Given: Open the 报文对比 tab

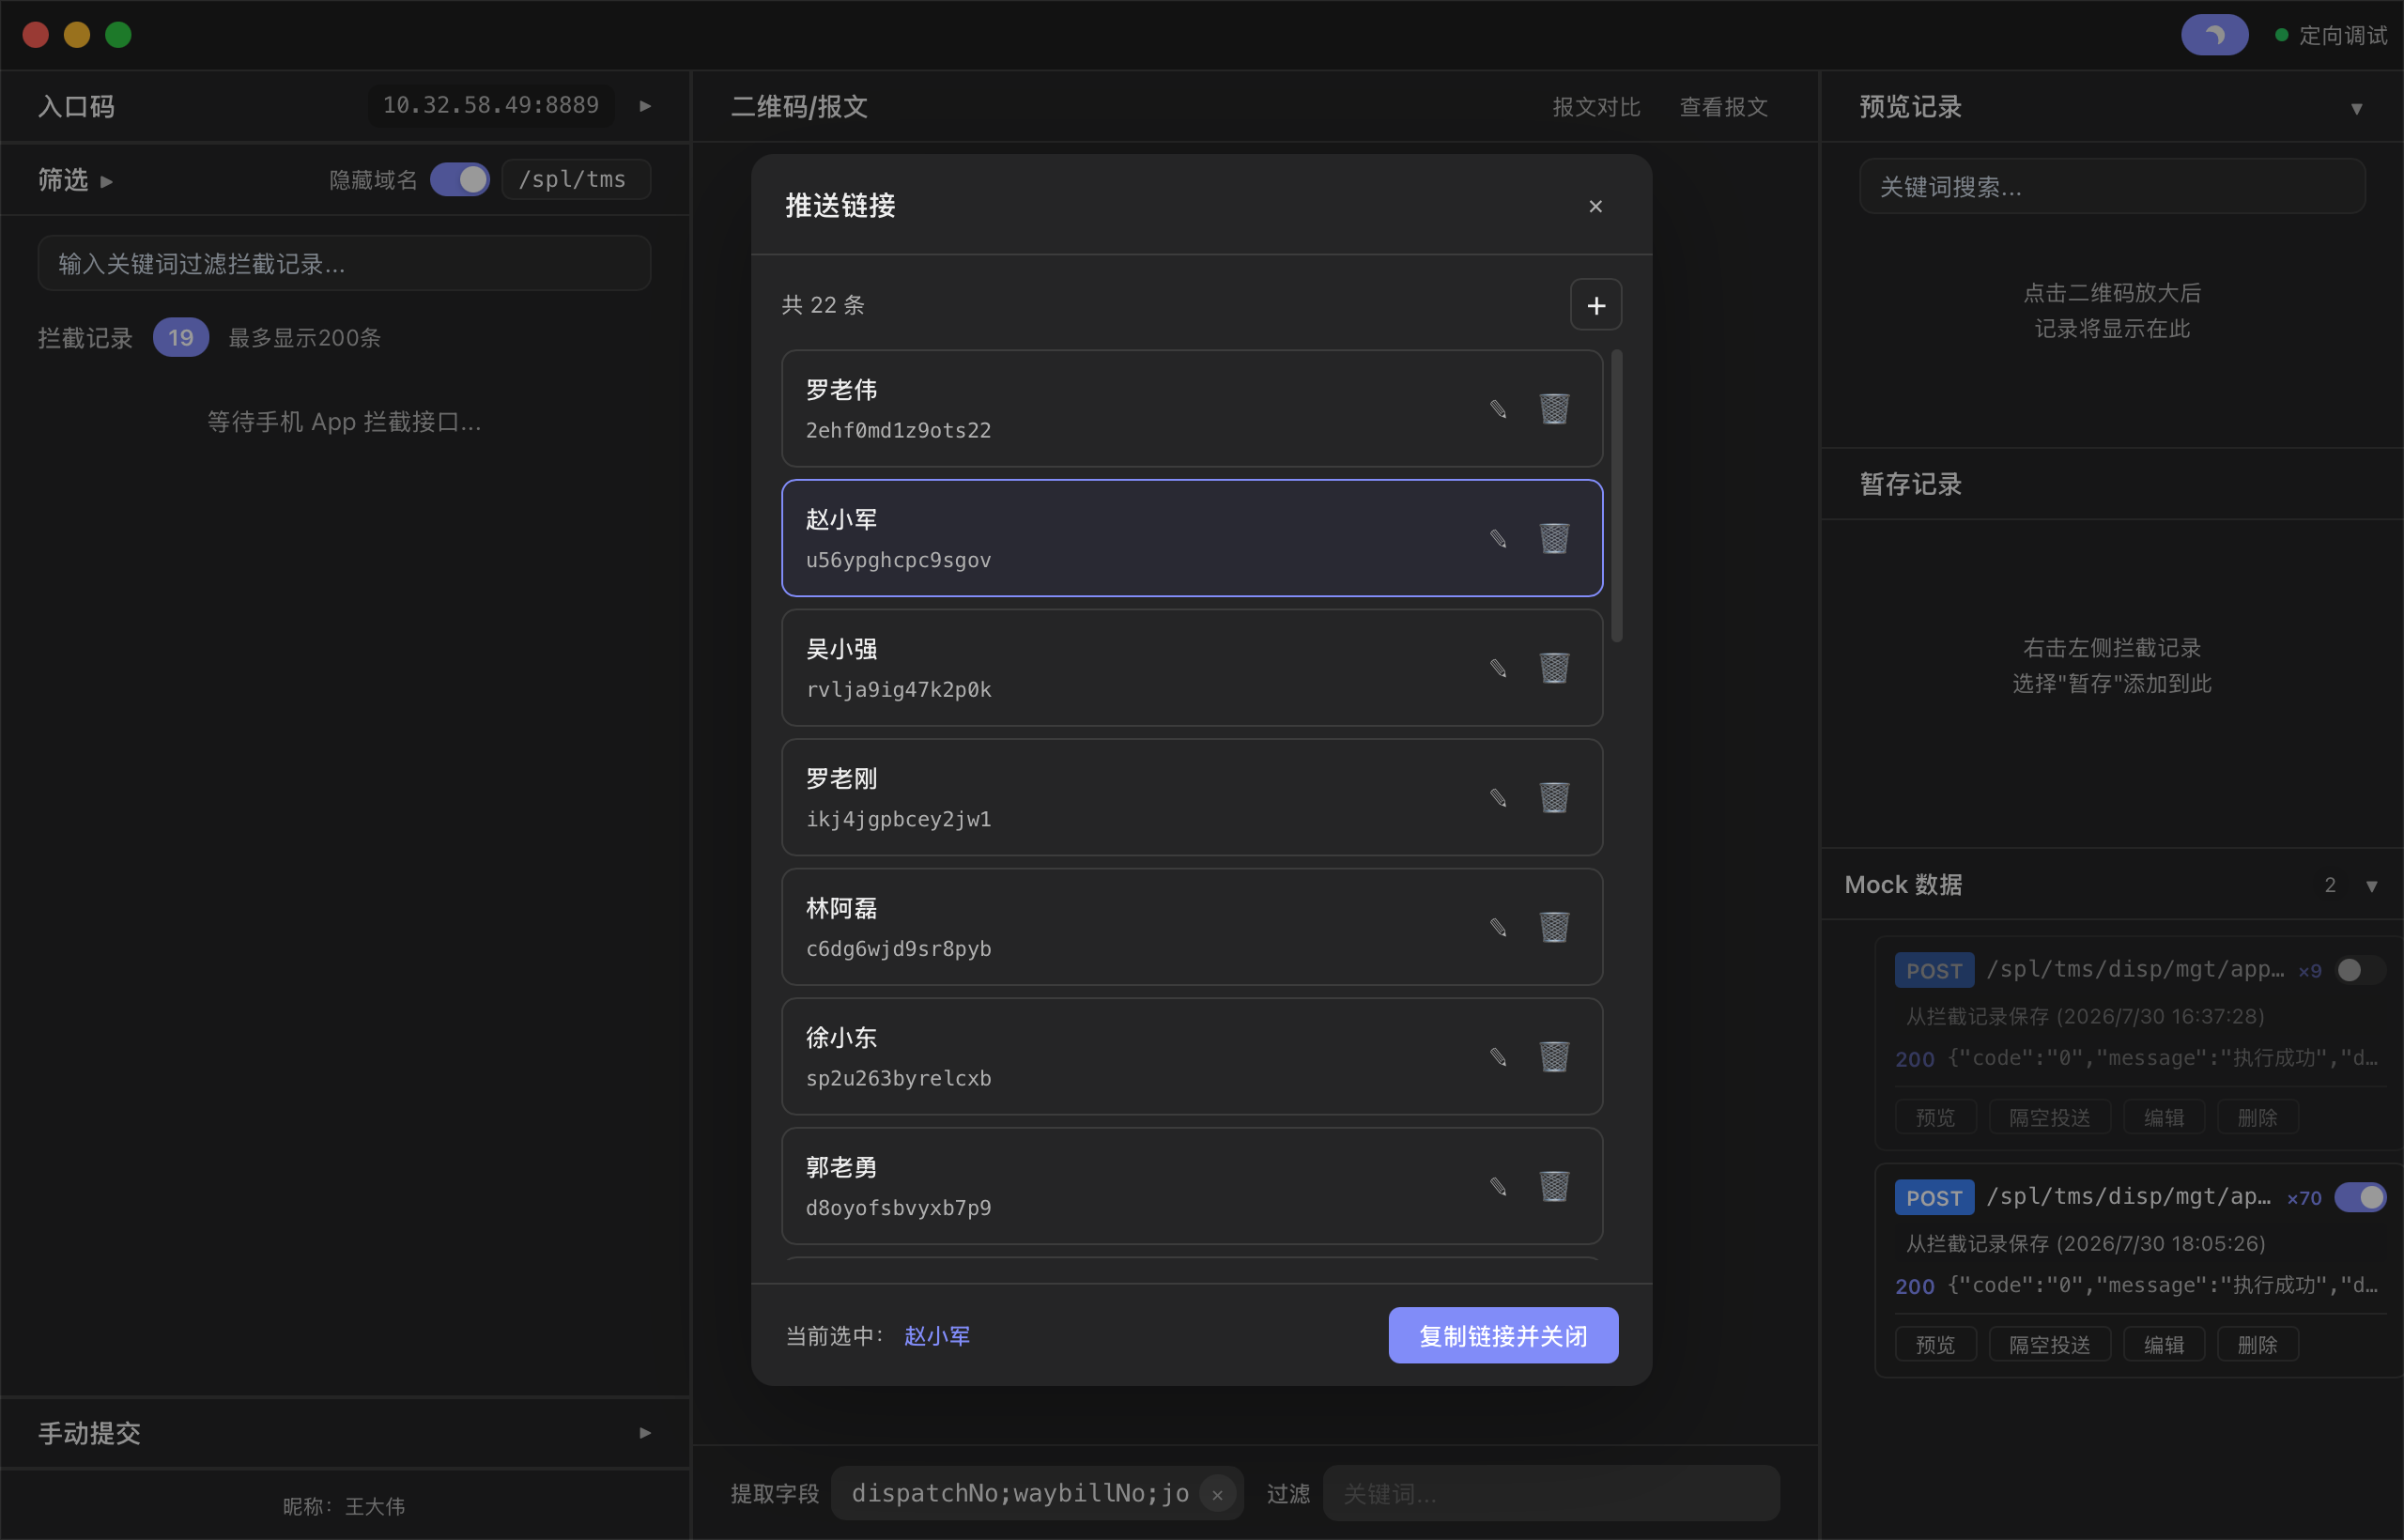Looking at the screenshot, I should click(x=1596, y=107).
